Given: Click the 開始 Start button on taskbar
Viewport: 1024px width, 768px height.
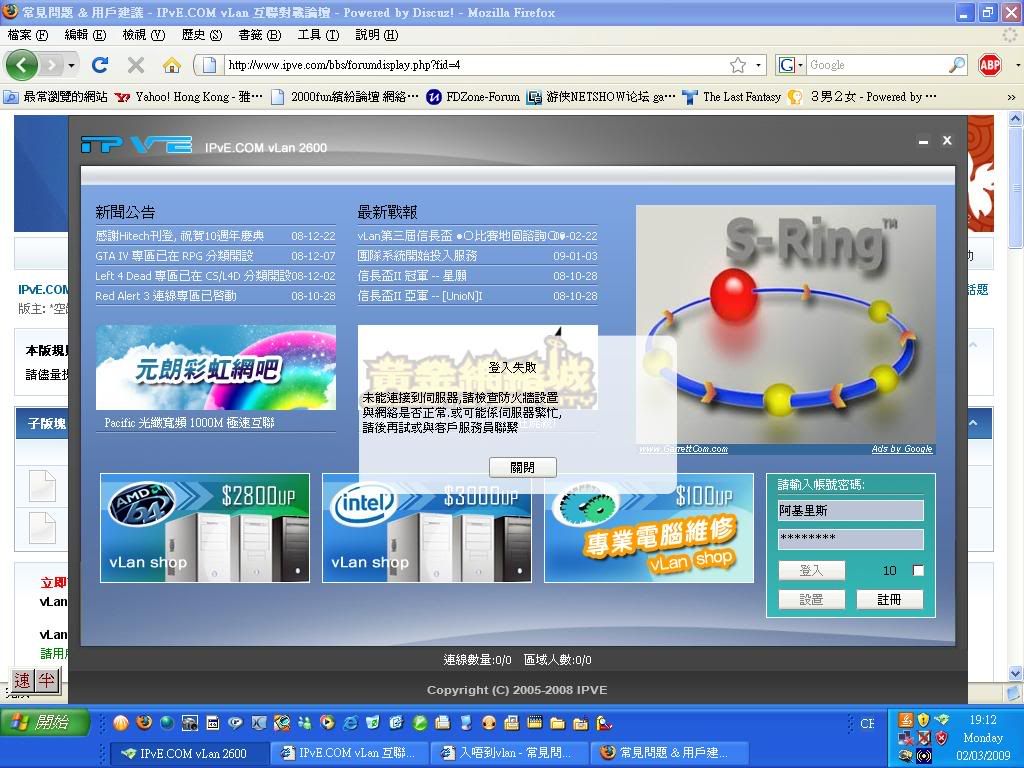Looking at the screenshot, I should point(46,722).
